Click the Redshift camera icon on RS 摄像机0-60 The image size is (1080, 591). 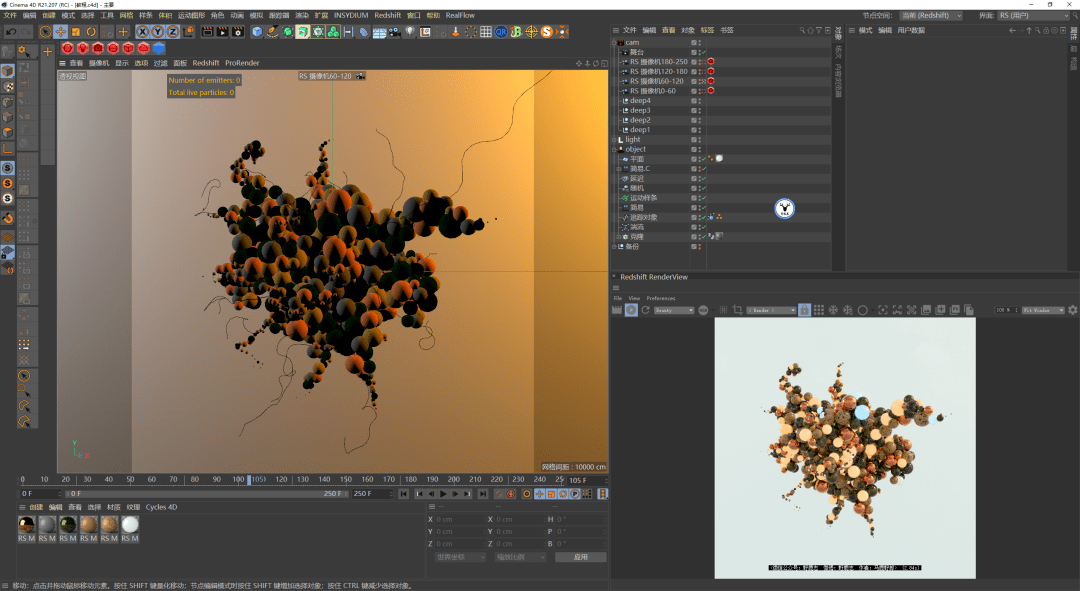click(x=712, y=91)
